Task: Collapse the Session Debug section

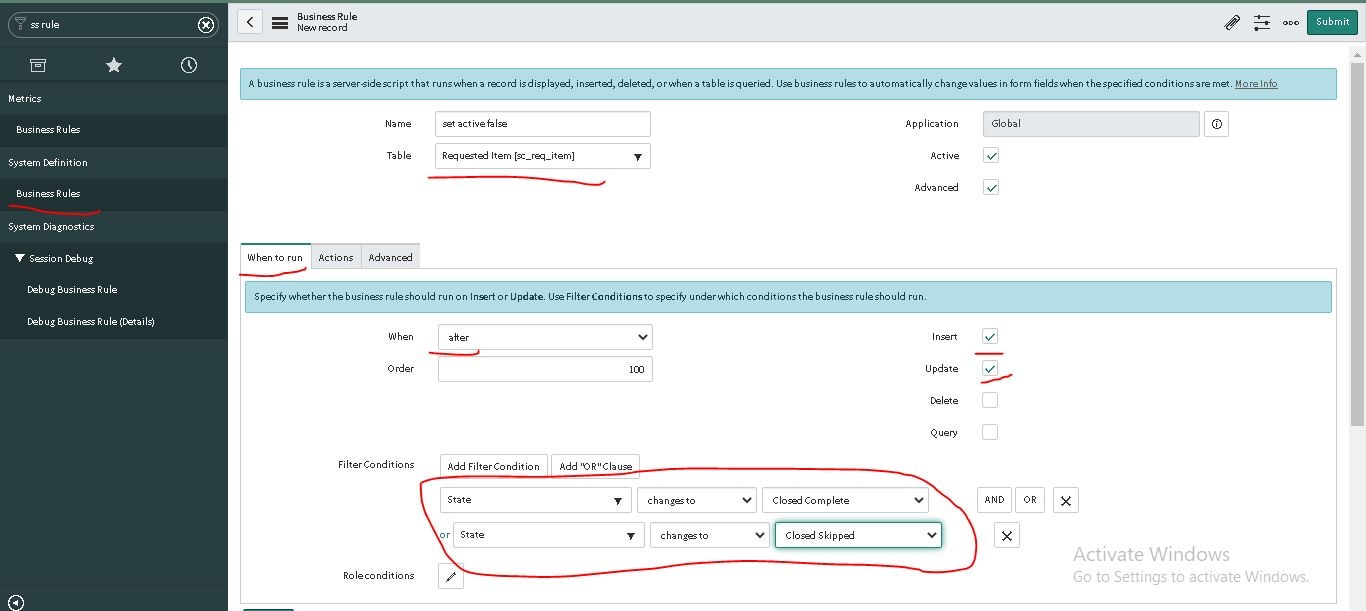Action: point(18,258)
